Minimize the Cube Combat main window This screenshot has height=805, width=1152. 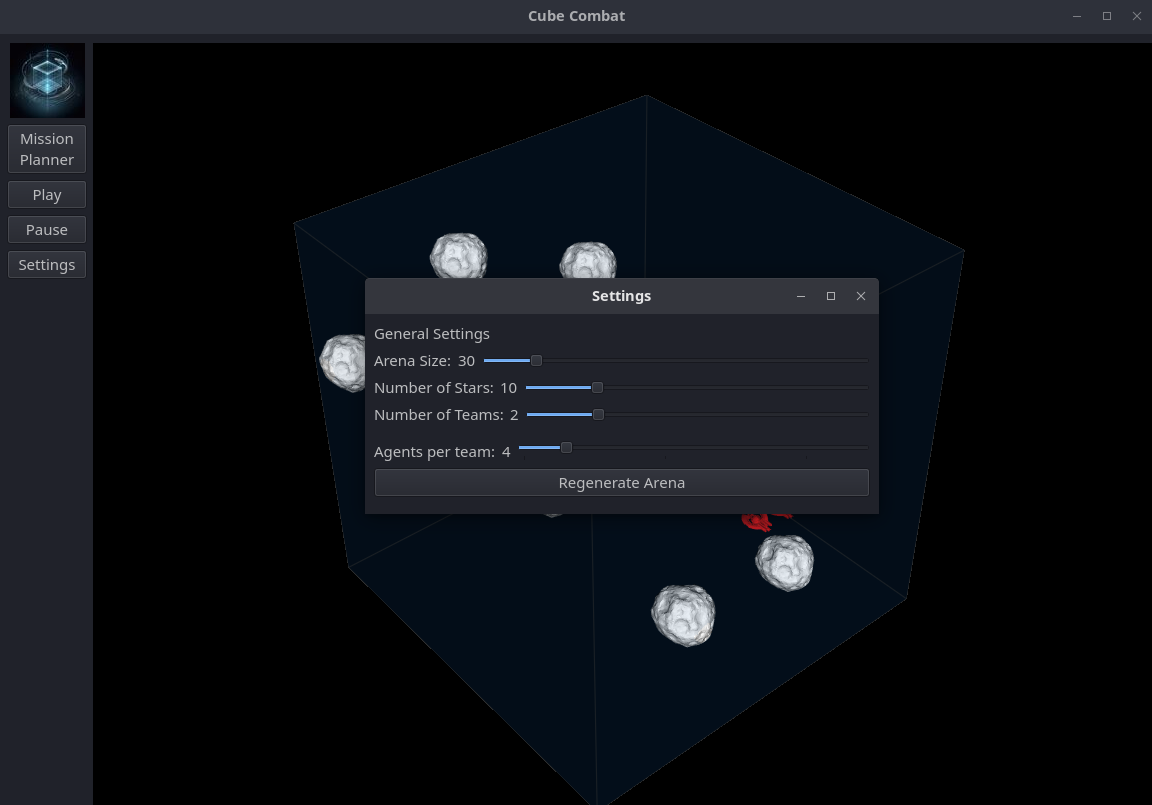coord(1077,16)
